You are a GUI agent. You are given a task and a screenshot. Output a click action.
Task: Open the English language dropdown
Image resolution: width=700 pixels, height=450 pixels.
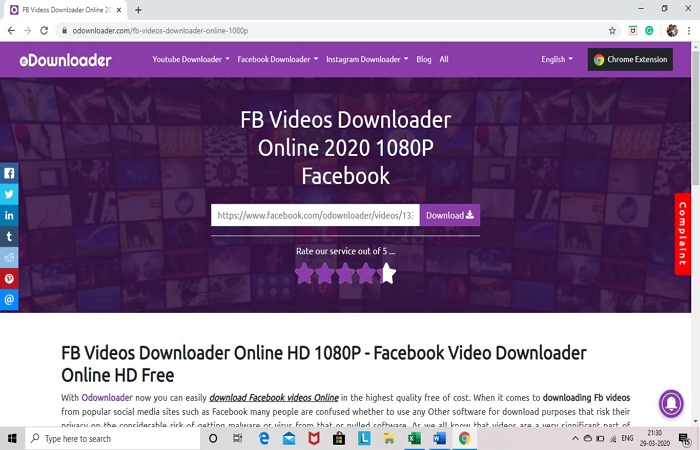[x=557, y=59]
